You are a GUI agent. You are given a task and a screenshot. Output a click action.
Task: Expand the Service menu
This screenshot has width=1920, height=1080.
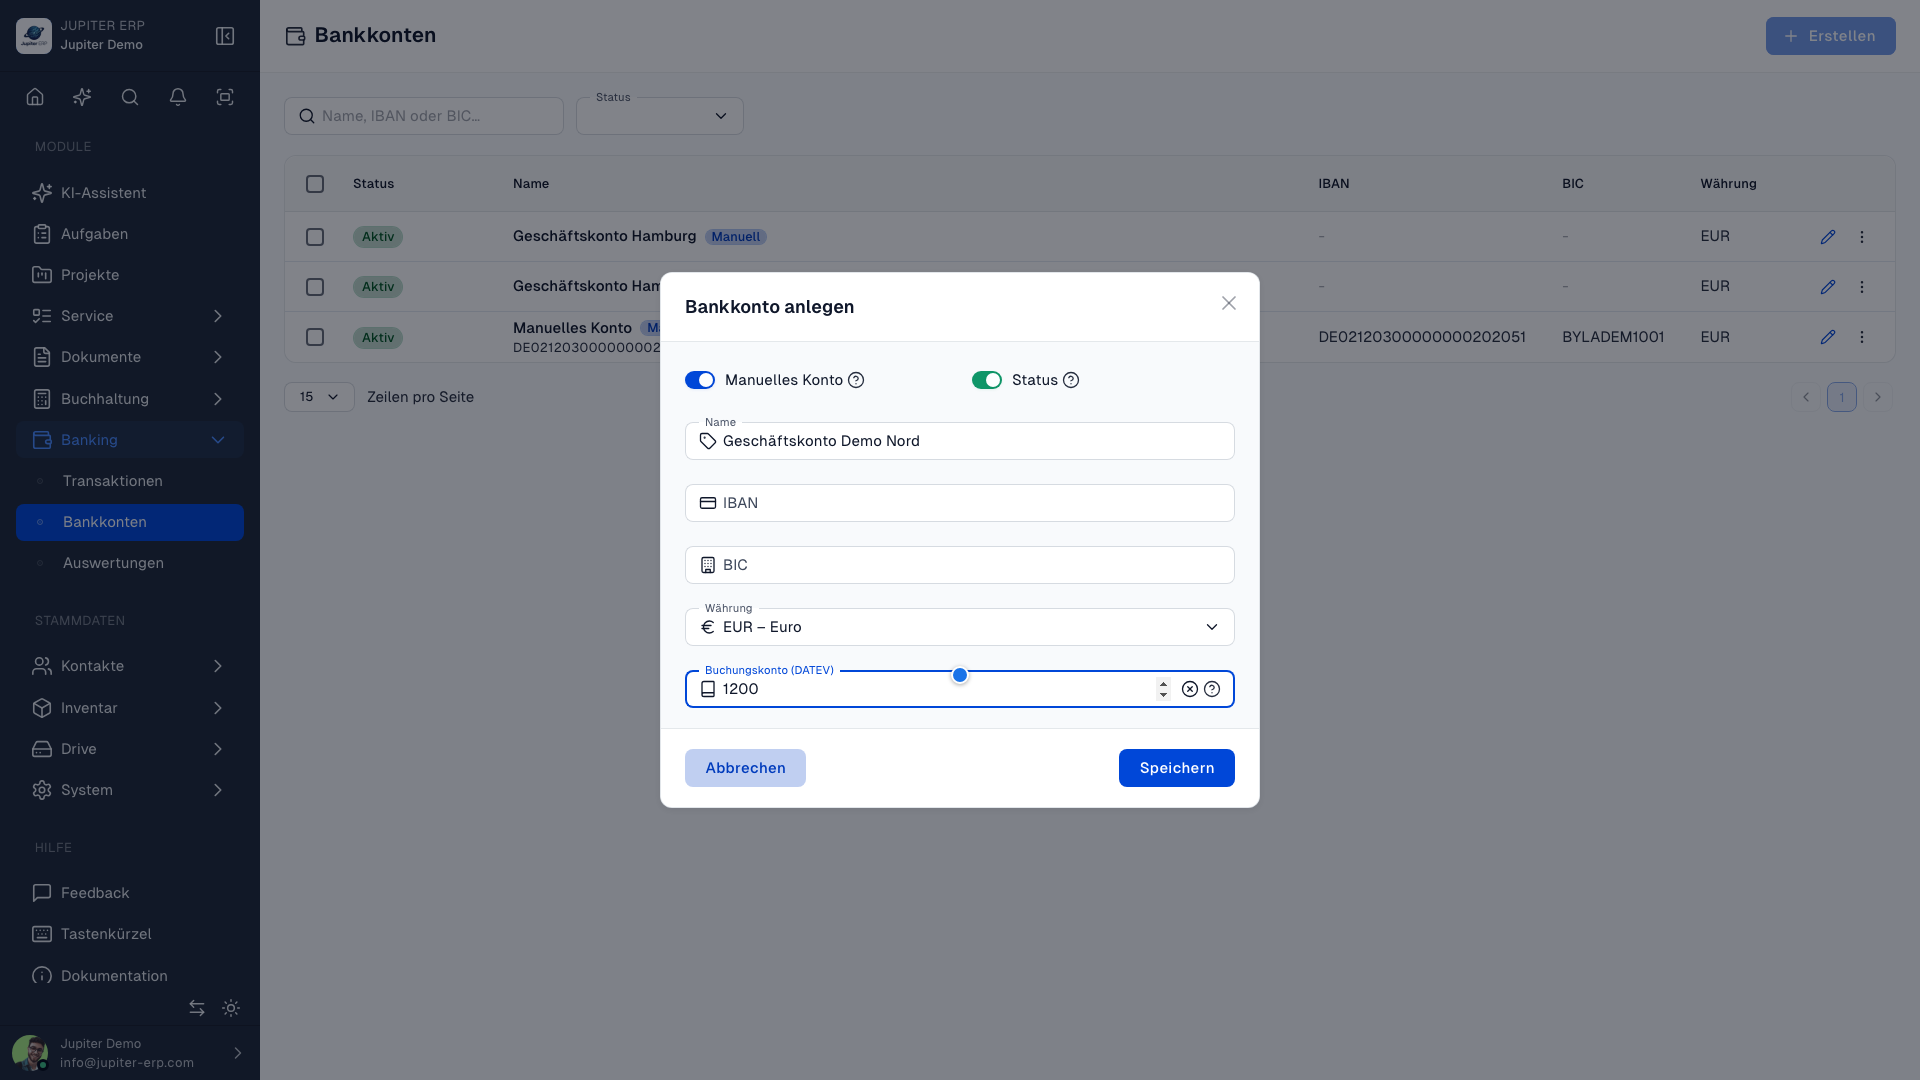click(x=130, y=316)
